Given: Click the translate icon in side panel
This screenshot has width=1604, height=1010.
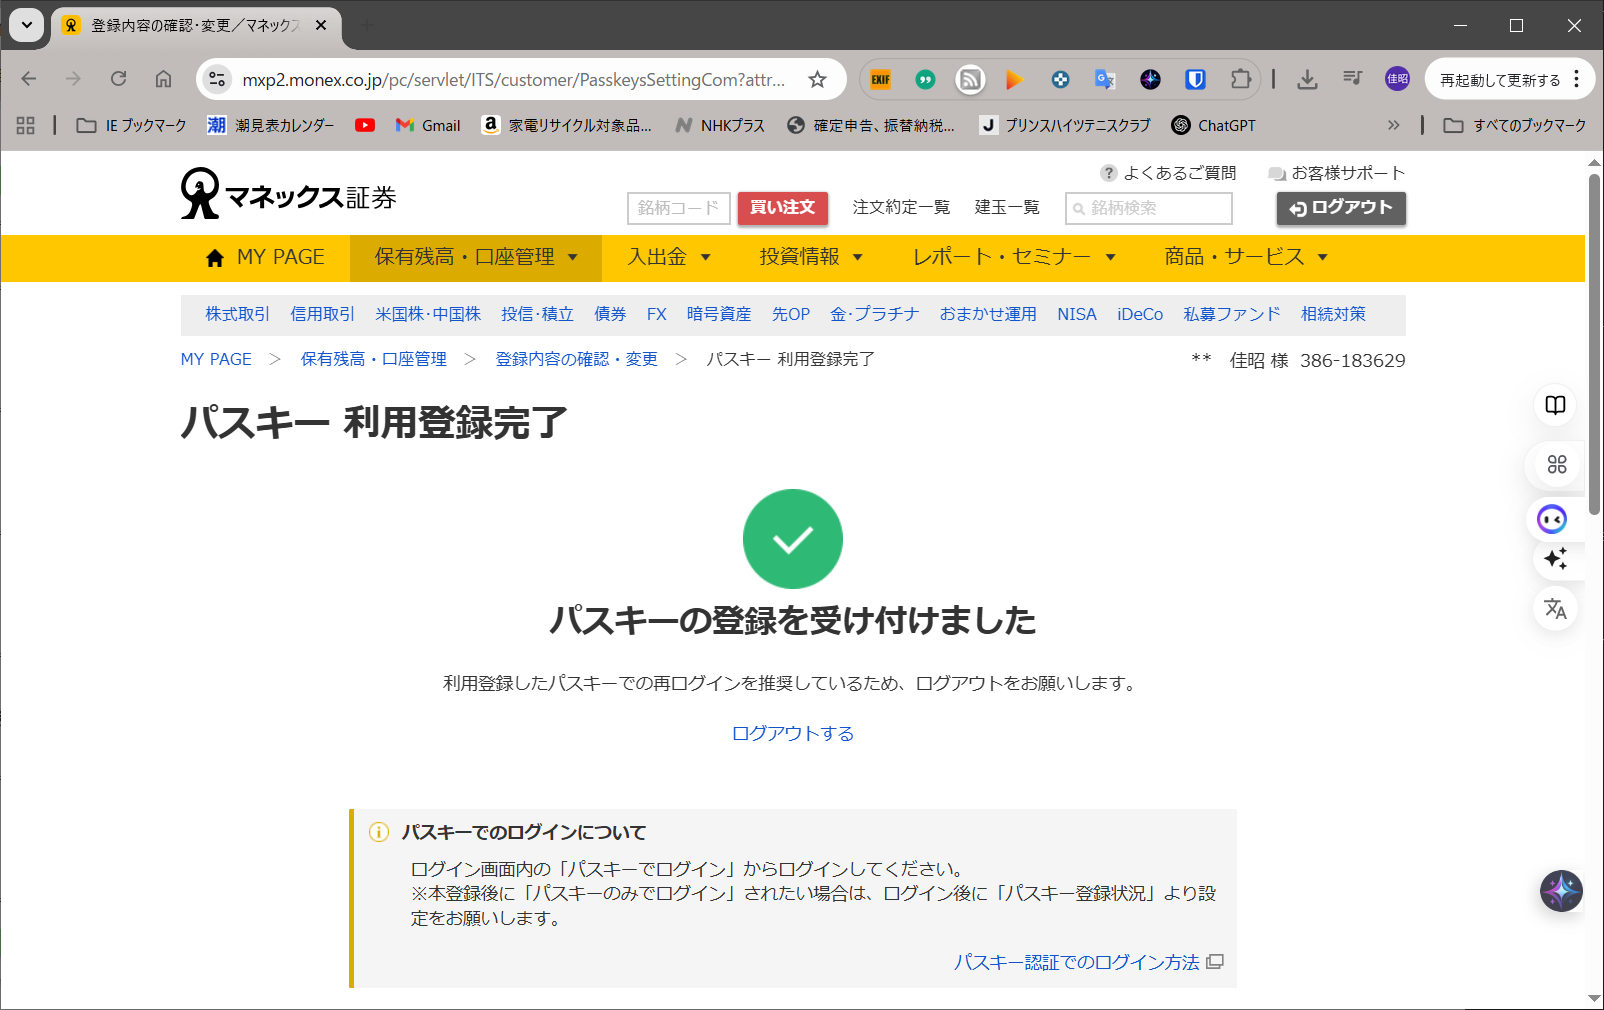Looking at the screenshot, I should coord(1555,608).
